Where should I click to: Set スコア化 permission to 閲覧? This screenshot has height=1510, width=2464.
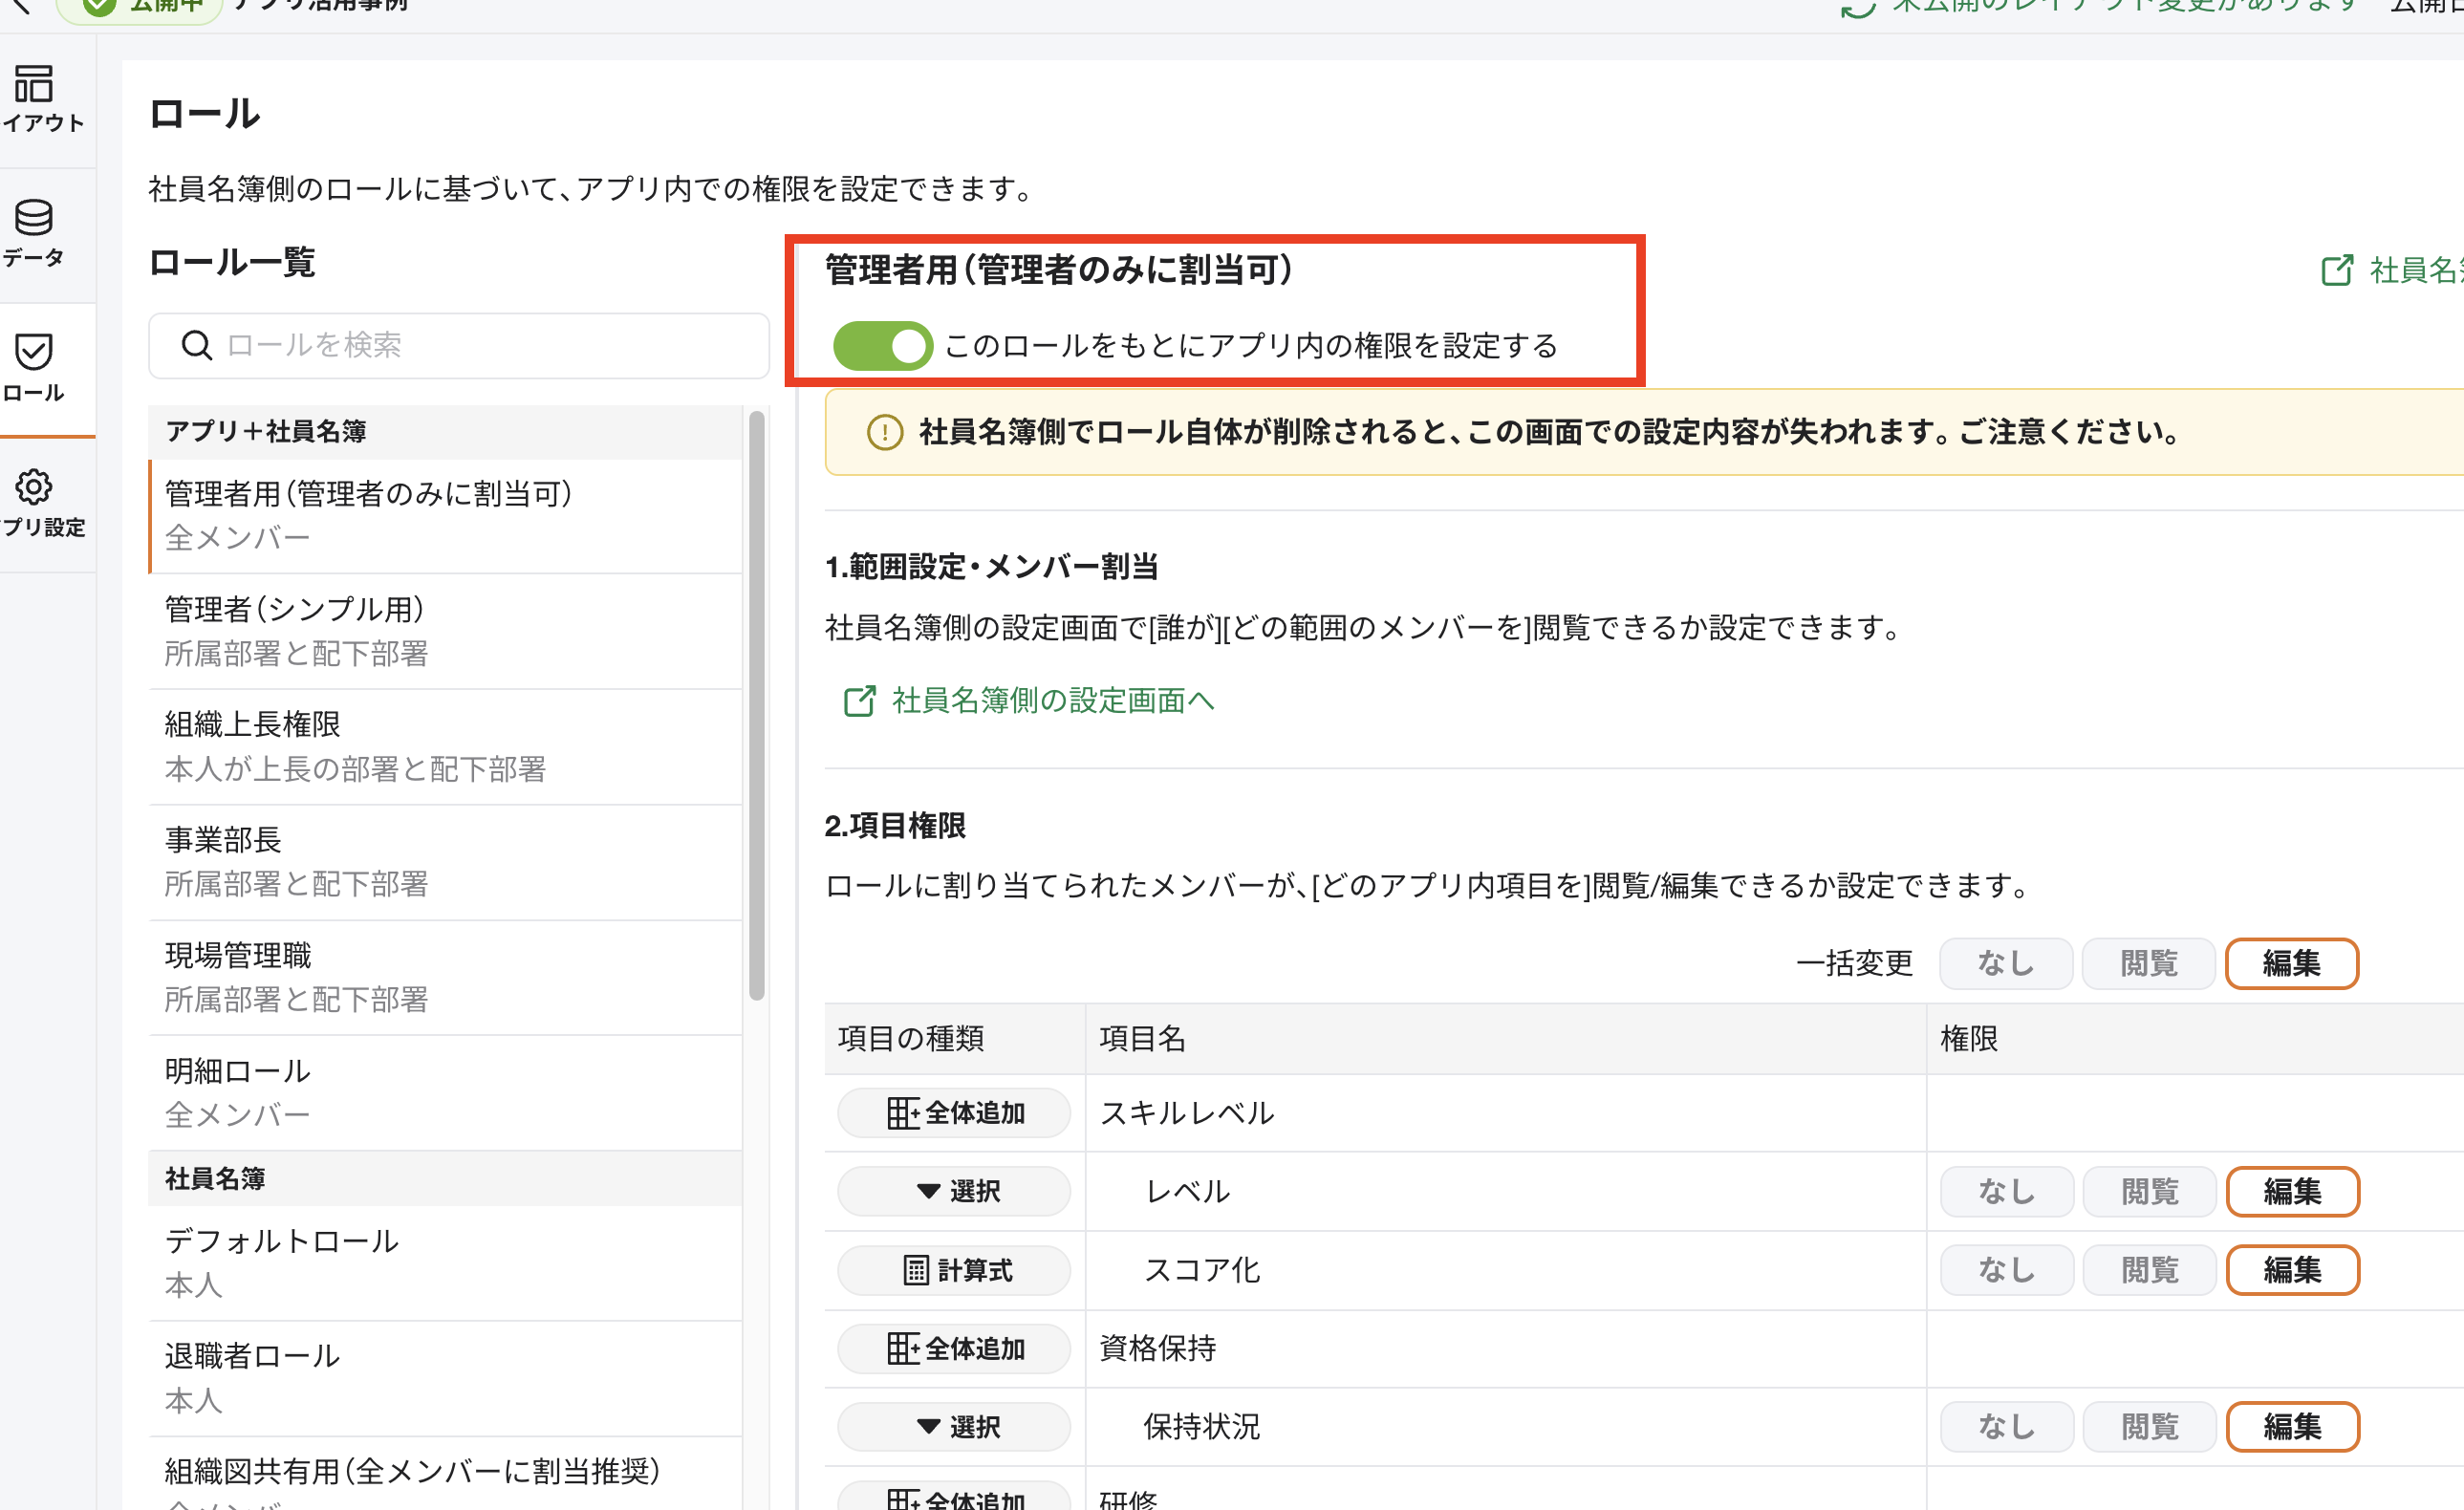(2148, 1270)
